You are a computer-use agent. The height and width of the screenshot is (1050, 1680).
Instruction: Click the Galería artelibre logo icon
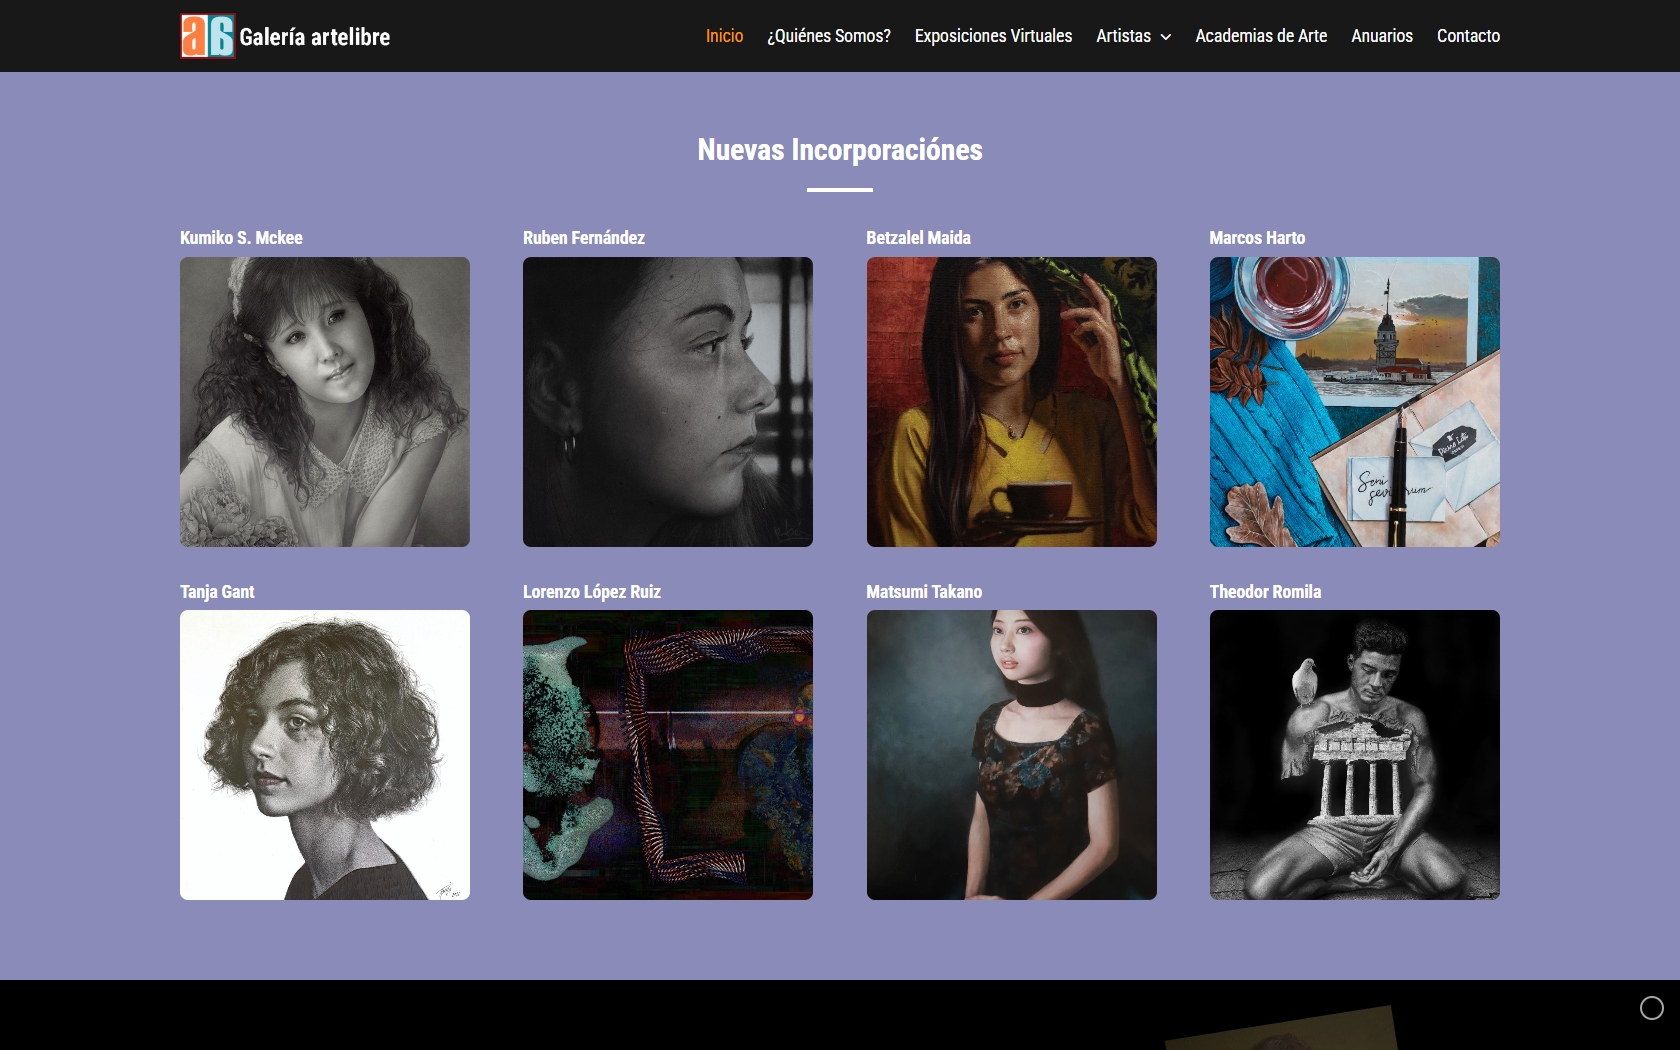206,36
